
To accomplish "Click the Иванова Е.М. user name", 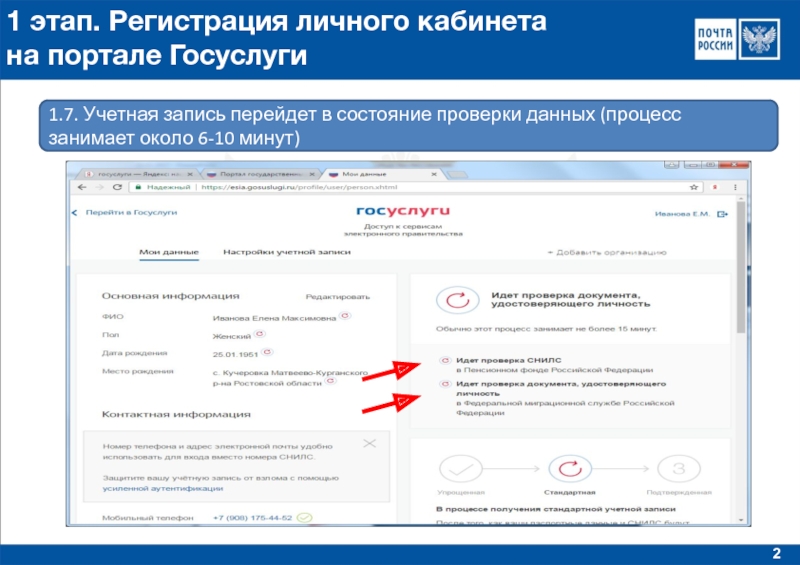I will click(x=682, y=214).
